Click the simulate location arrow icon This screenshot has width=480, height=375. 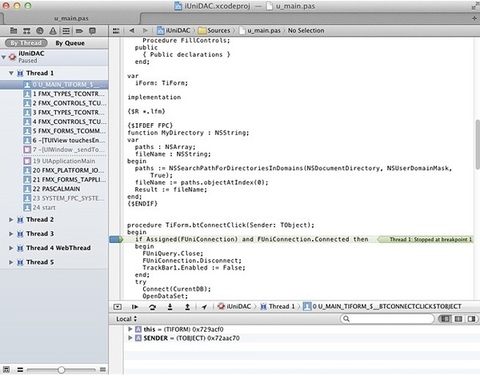pyautogui.click(x=204, y=307)
